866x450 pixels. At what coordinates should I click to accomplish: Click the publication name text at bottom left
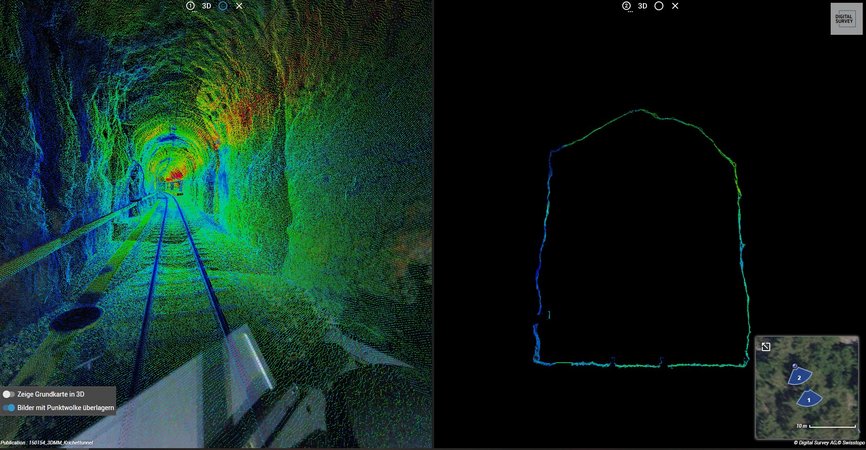point(46,443)
